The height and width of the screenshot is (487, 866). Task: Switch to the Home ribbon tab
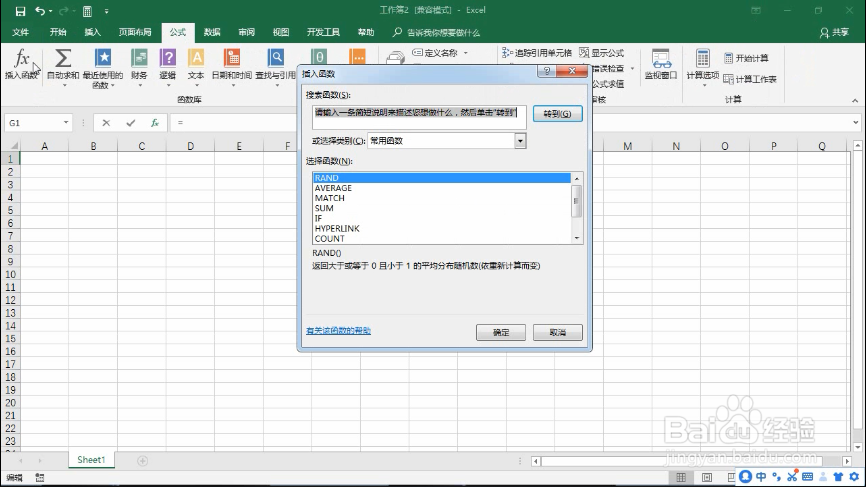tap(58, 32)
